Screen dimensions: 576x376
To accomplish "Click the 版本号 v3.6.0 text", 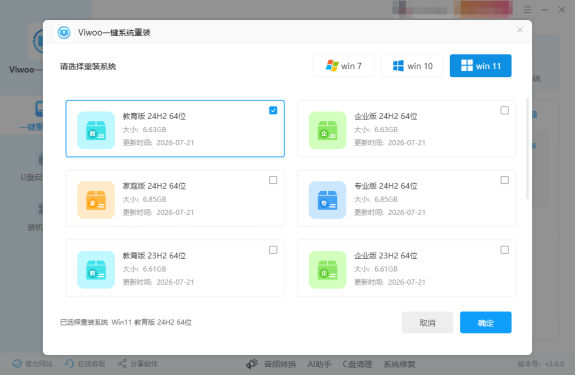I will point(541,364).
